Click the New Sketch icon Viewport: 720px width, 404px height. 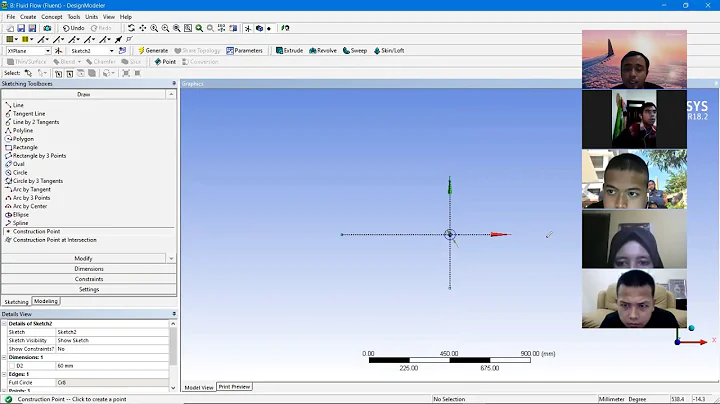click(x=122, y=50)
